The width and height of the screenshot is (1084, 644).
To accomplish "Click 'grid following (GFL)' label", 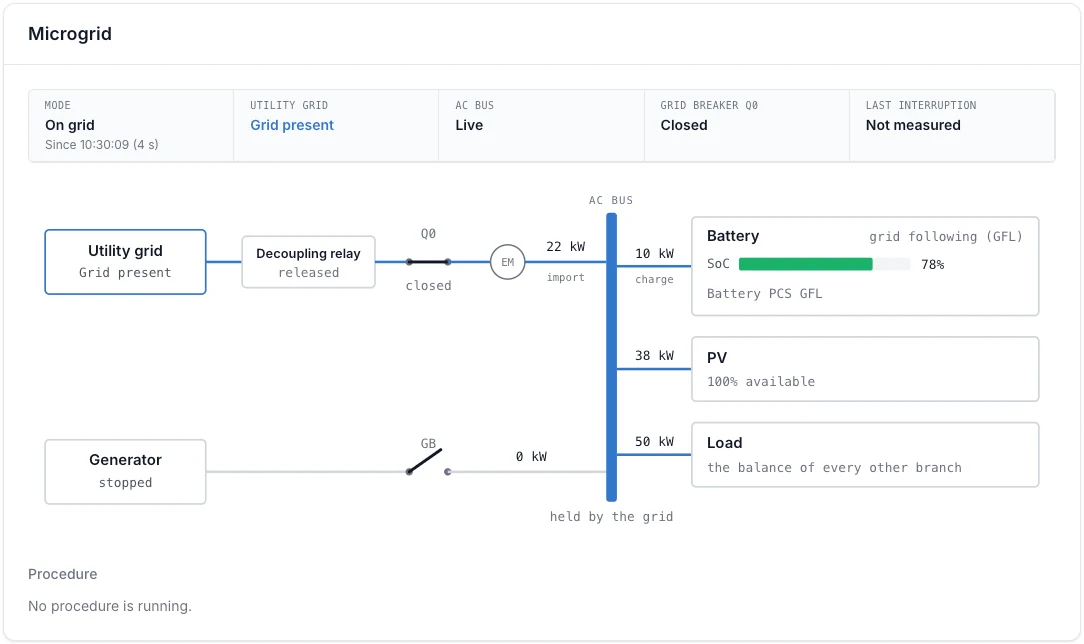I will (x=946, y=236).
